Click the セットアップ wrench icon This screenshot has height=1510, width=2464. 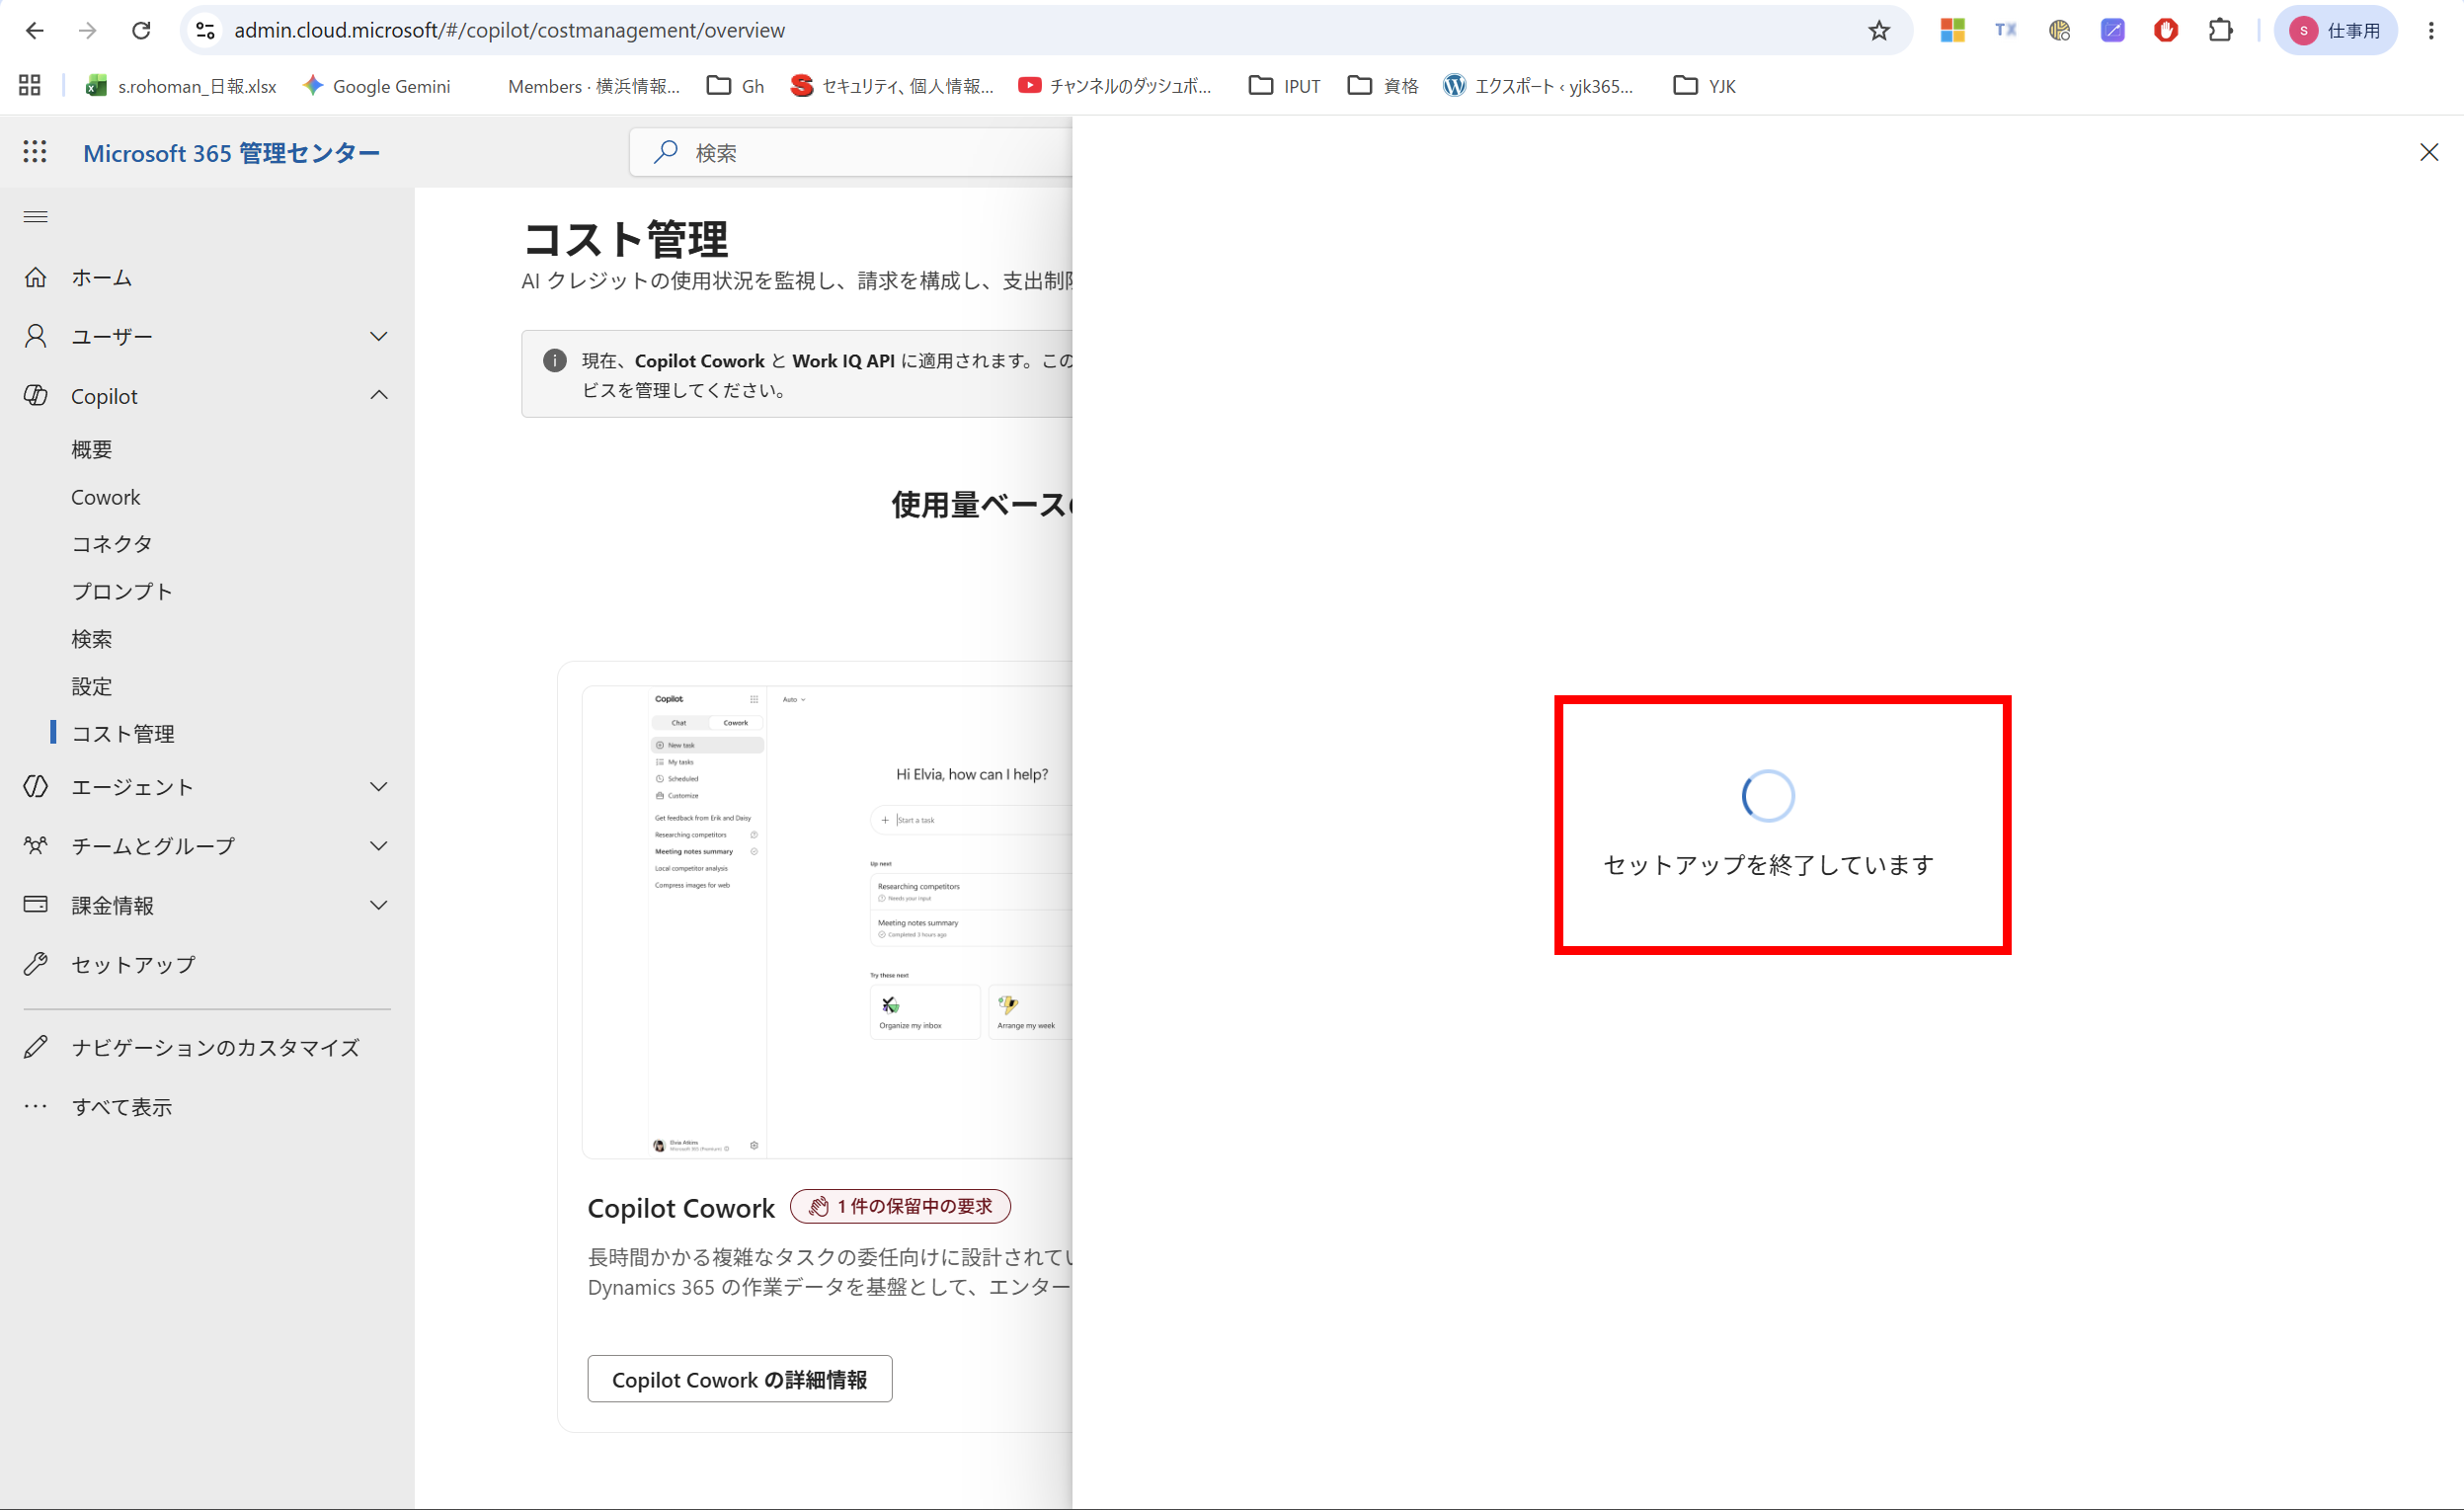tap(36, 964)
